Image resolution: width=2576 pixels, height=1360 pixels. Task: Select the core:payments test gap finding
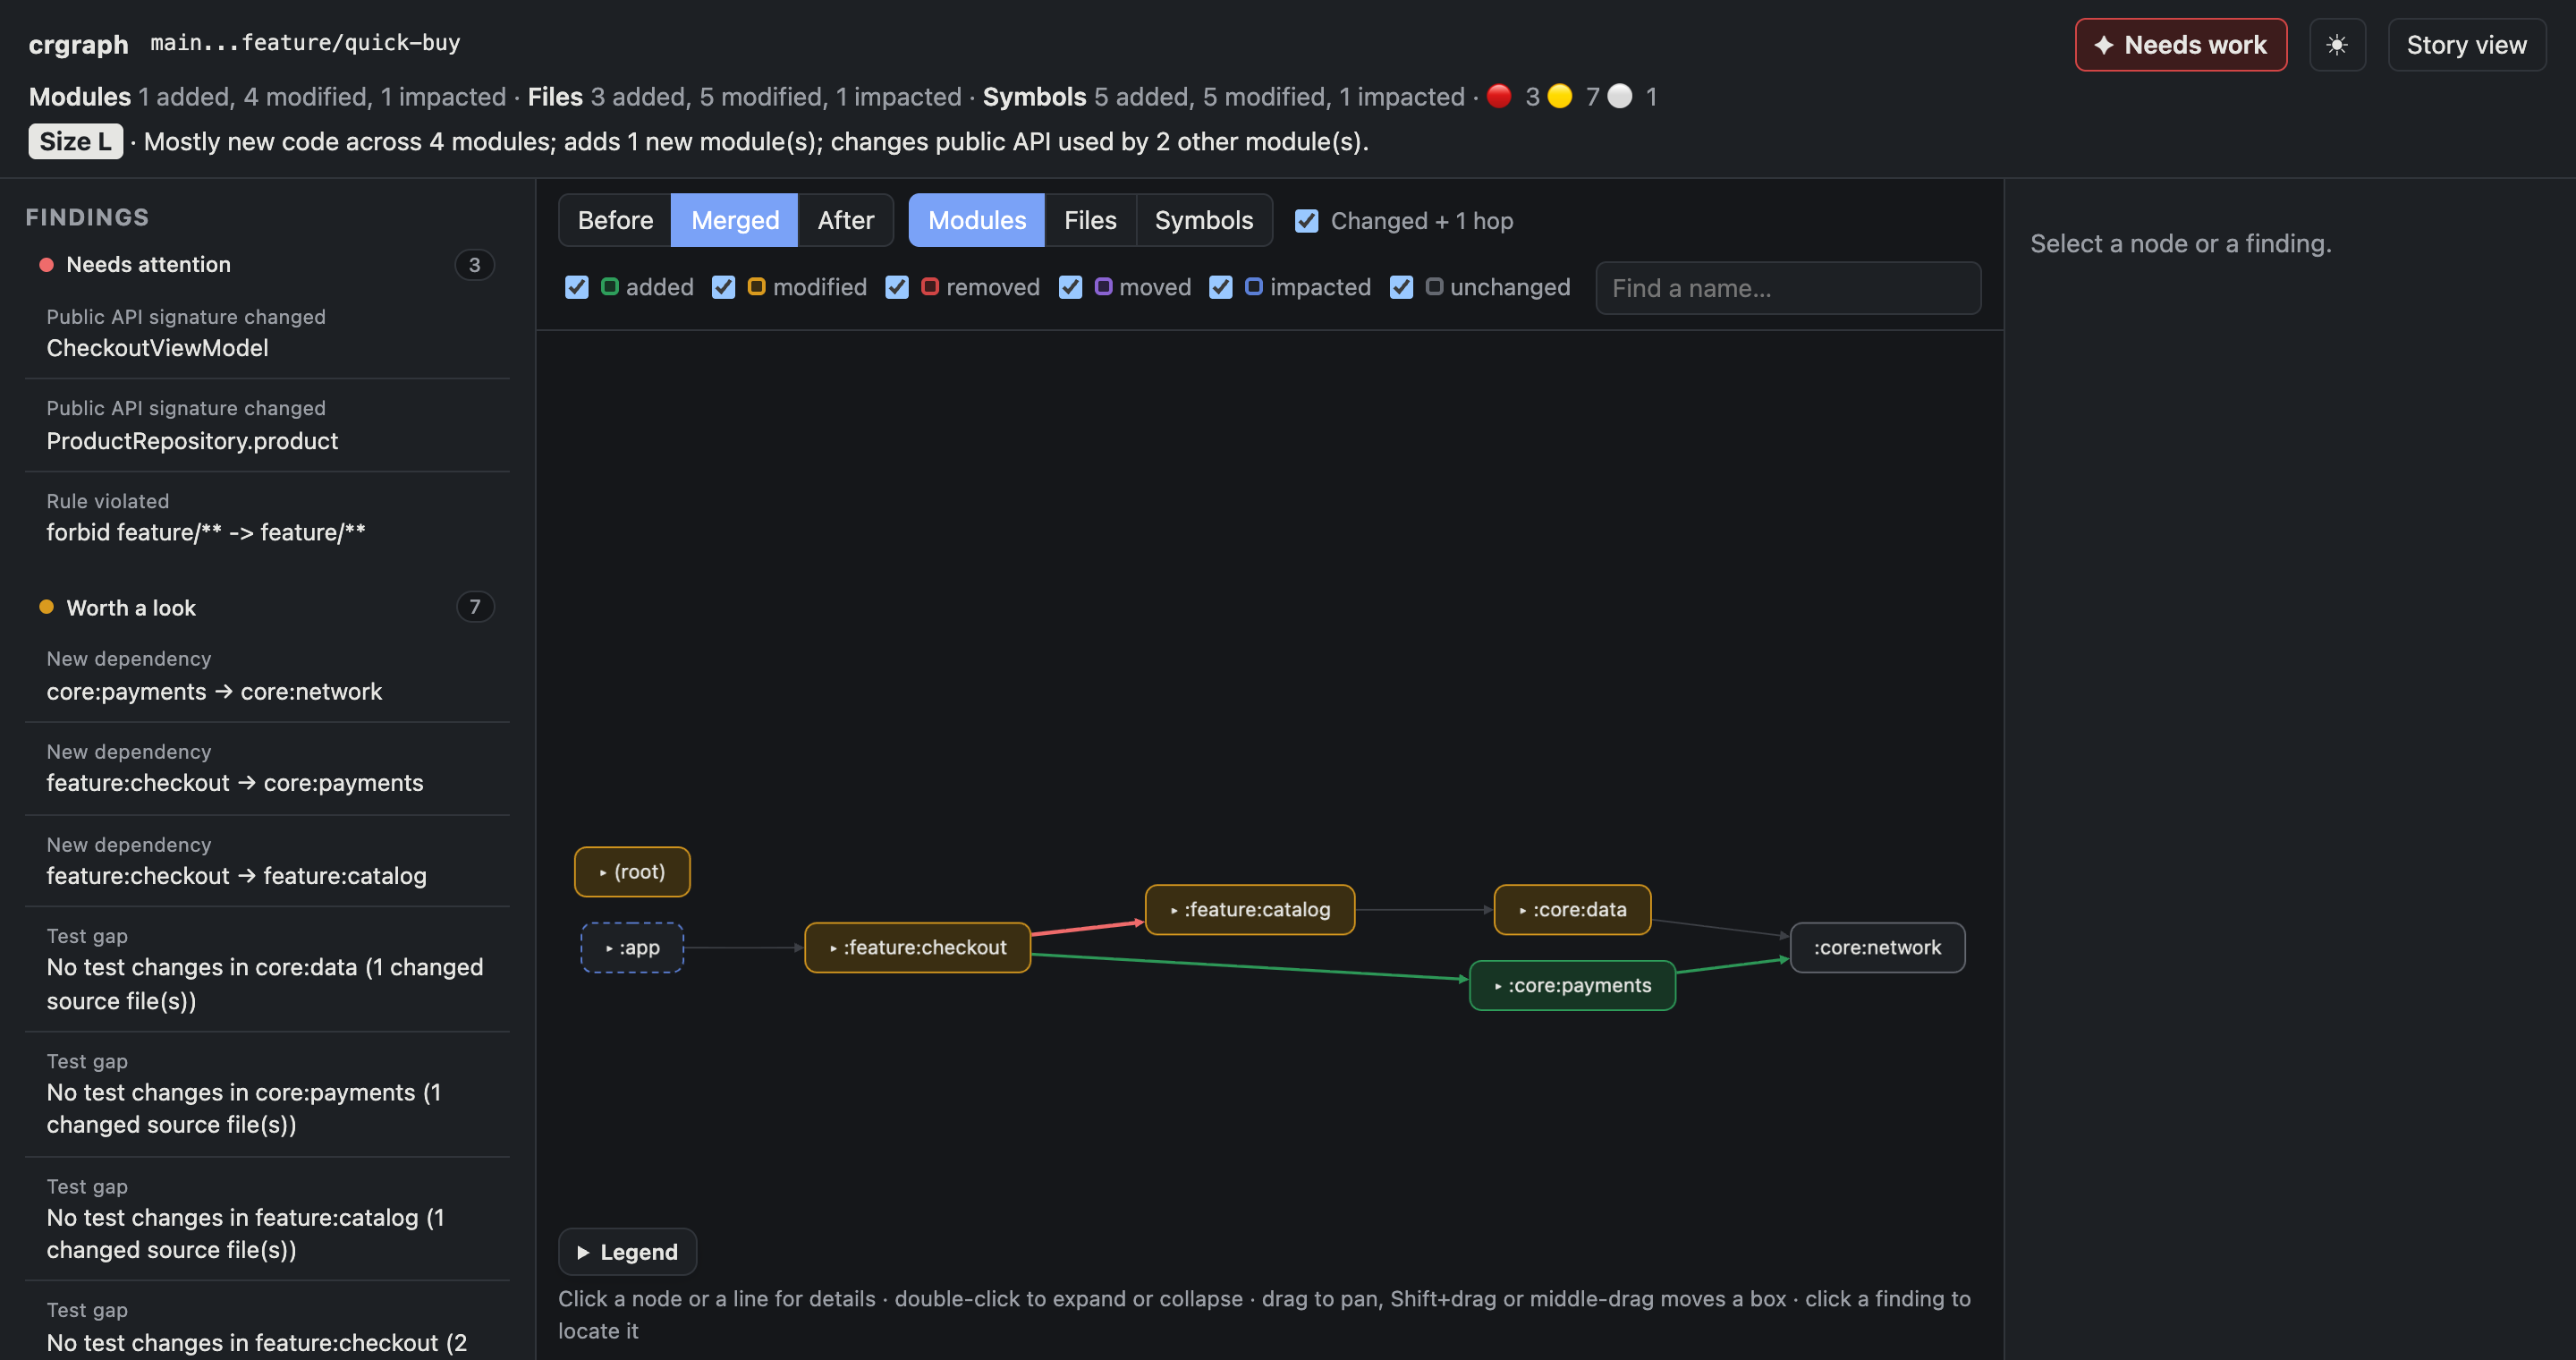(267, 1094)
